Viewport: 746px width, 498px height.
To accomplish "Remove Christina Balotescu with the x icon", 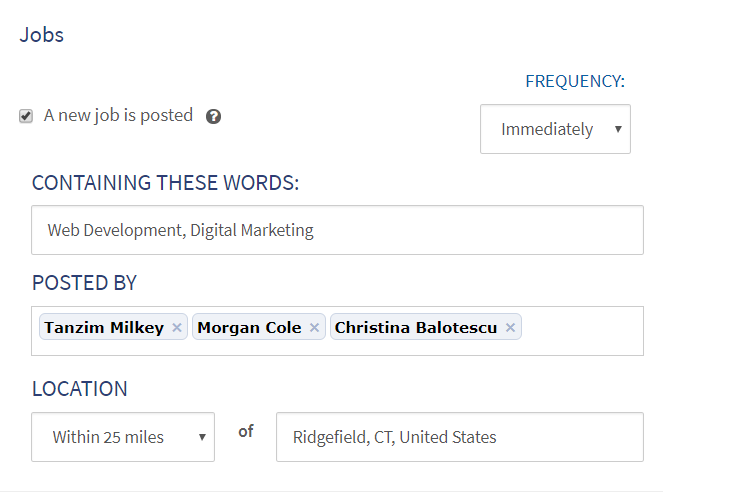I will point(510,328).
